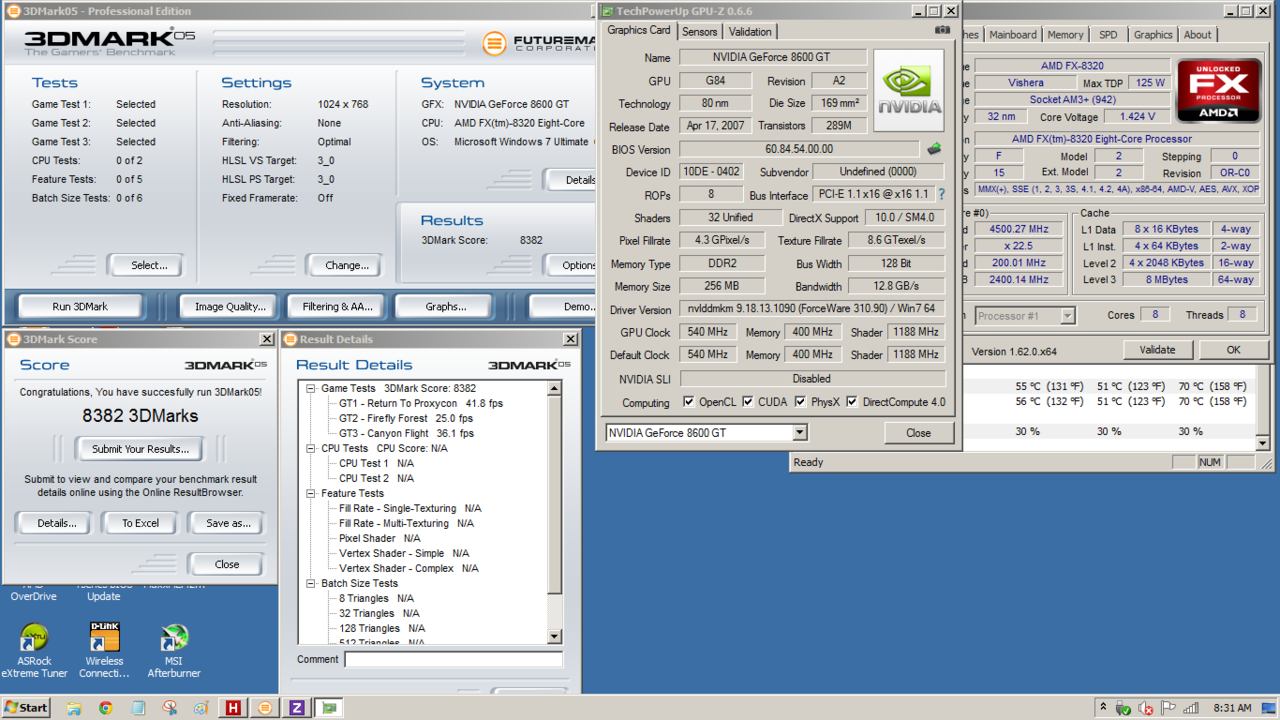The image size is (1280, 720).
Task: Click the NVIDIA logo in GPU-Z
Action: click(x=909, y=91)
